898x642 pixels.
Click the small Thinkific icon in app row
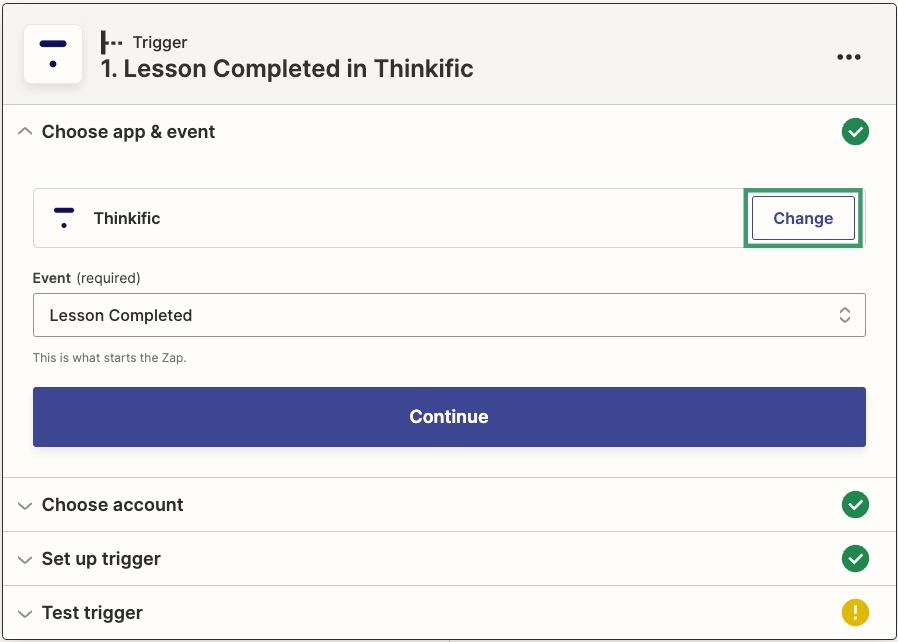click(x=64, y=218)
